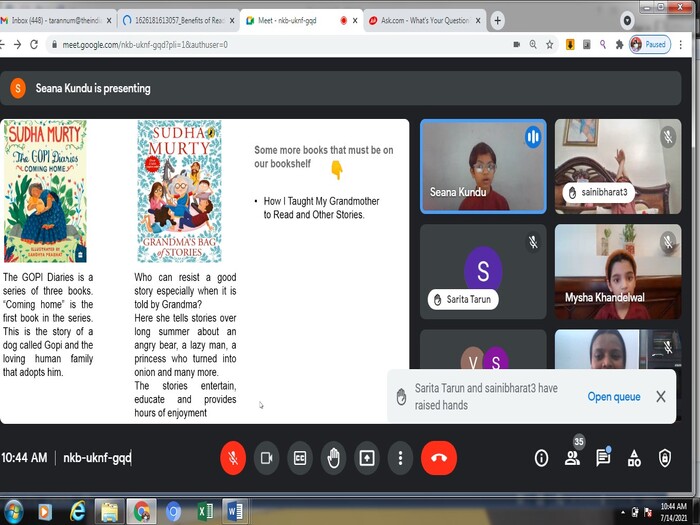700x525 pixels.
Task: Open the zoom magnifier icon in address bar
Action: 533,45
